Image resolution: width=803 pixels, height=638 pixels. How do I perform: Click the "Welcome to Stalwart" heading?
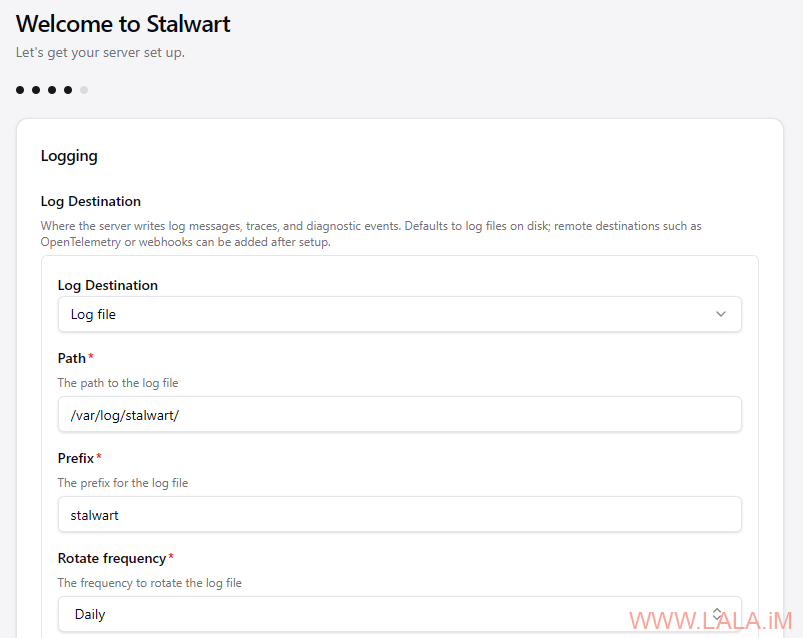123,24
